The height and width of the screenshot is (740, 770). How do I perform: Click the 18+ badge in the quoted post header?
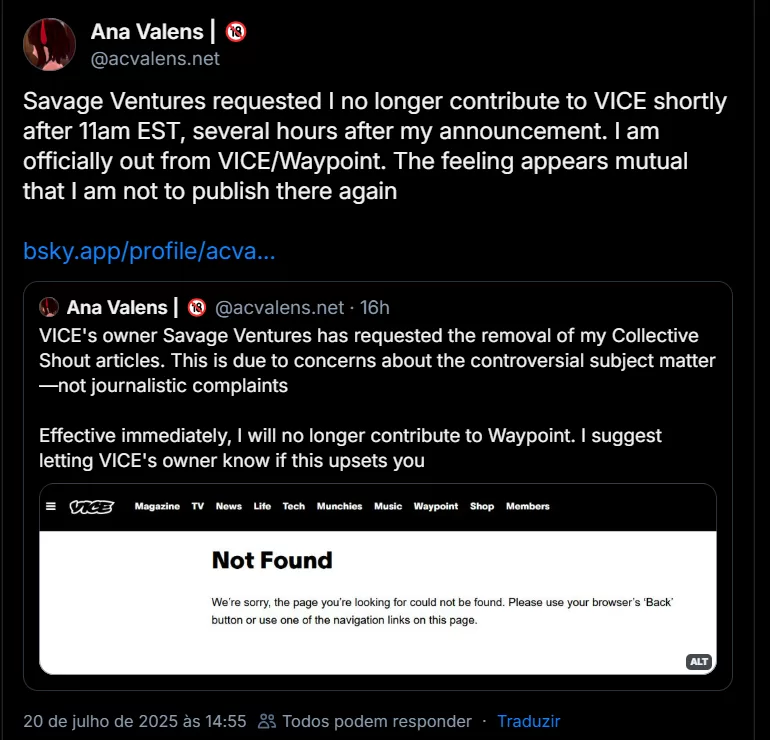pyautogui.click(x=197, y=307)
